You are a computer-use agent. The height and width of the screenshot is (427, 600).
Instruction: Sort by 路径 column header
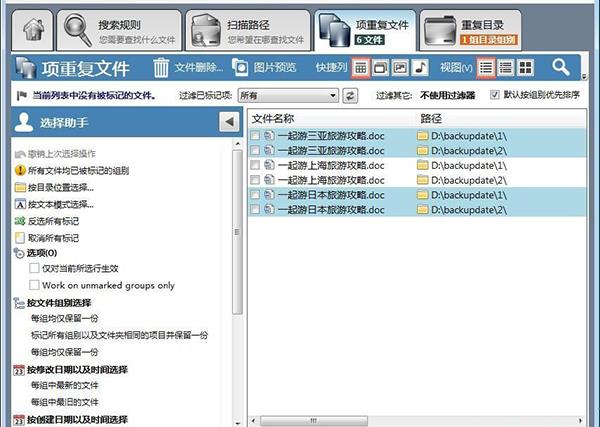(501, 119)
